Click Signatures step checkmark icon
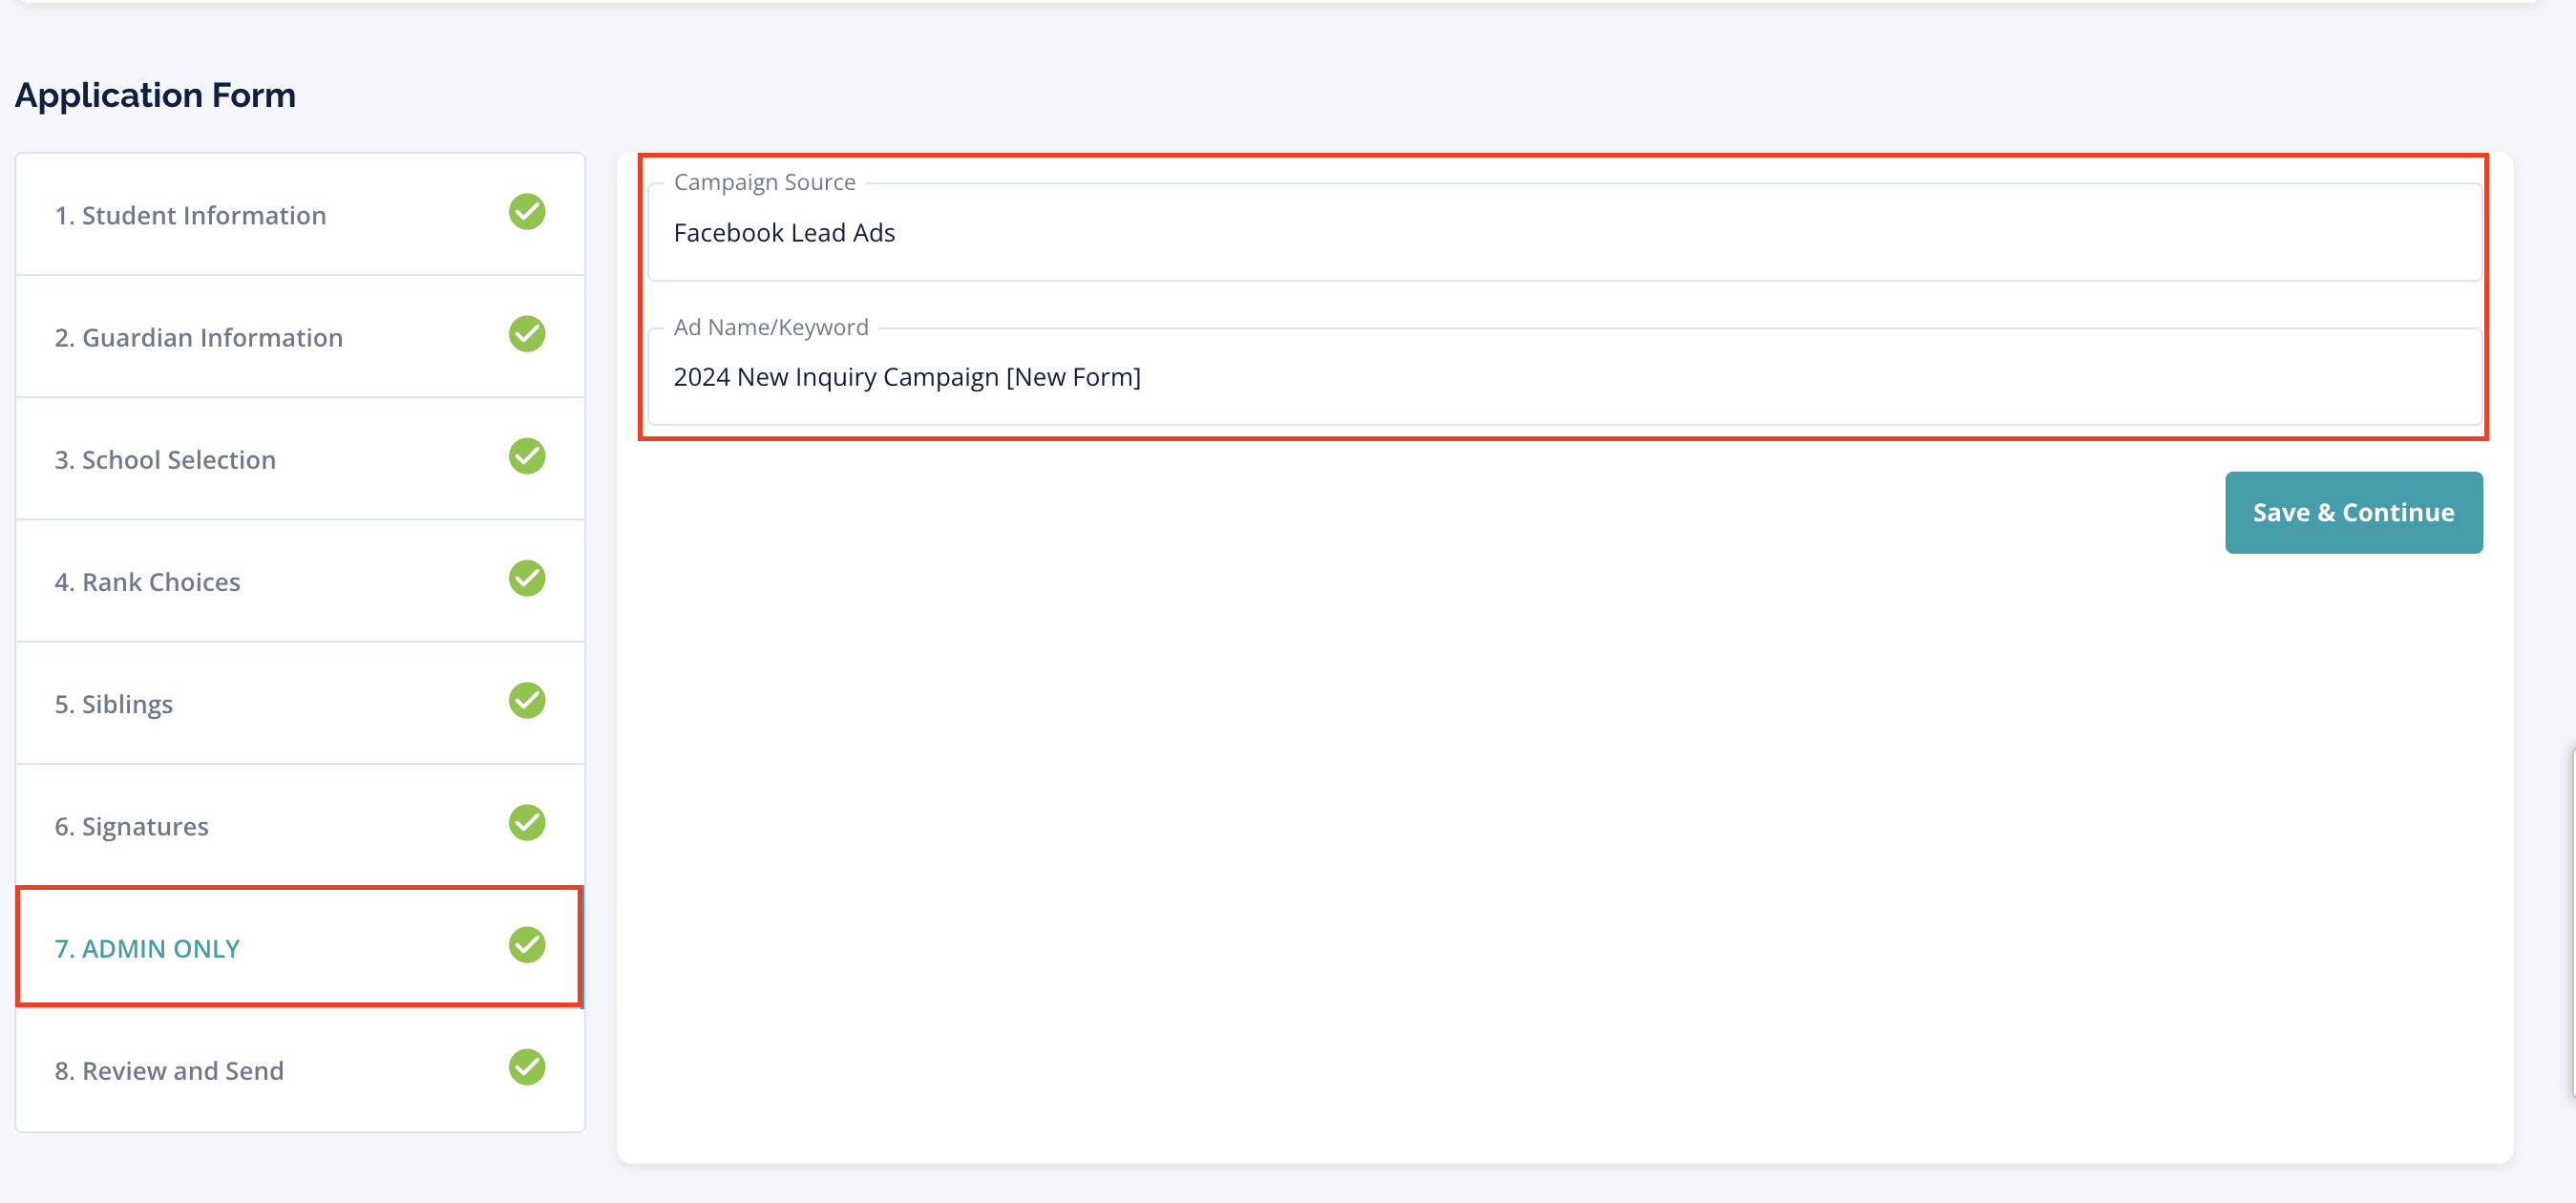 tap(527, 823)
